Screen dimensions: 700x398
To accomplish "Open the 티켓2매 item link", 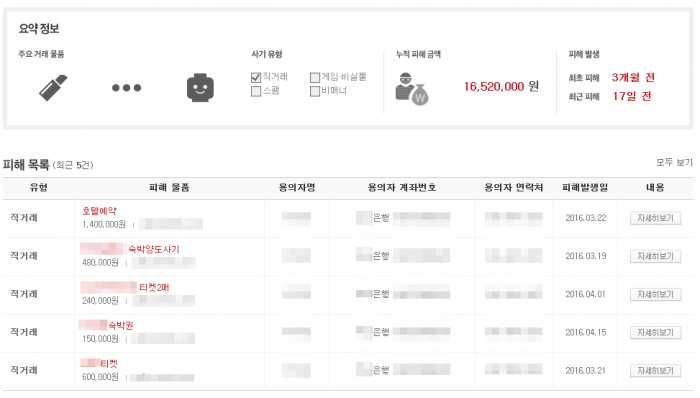I will pos(154,287).
